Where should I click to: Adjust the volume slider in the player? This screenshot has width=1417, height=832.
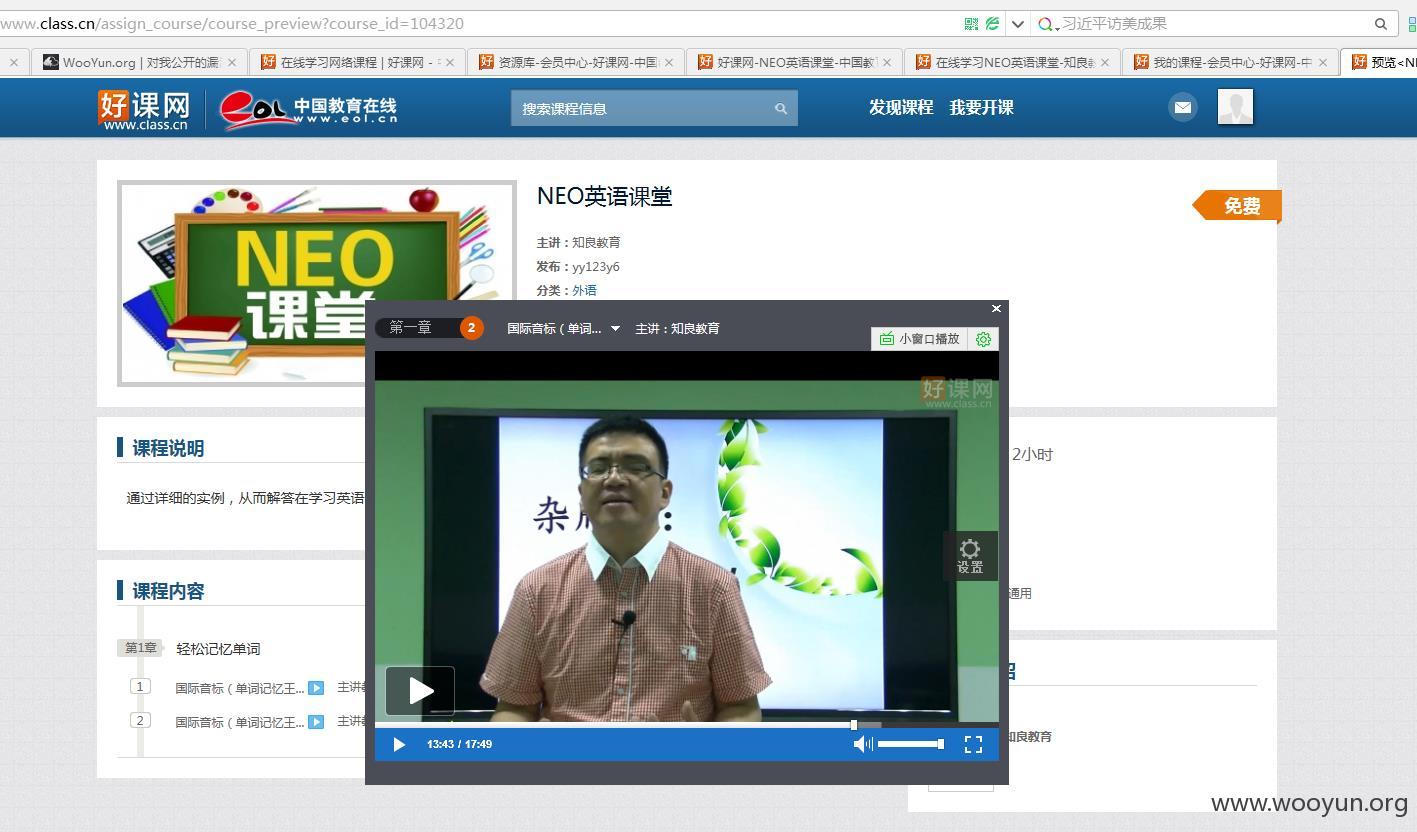point(910,744)
